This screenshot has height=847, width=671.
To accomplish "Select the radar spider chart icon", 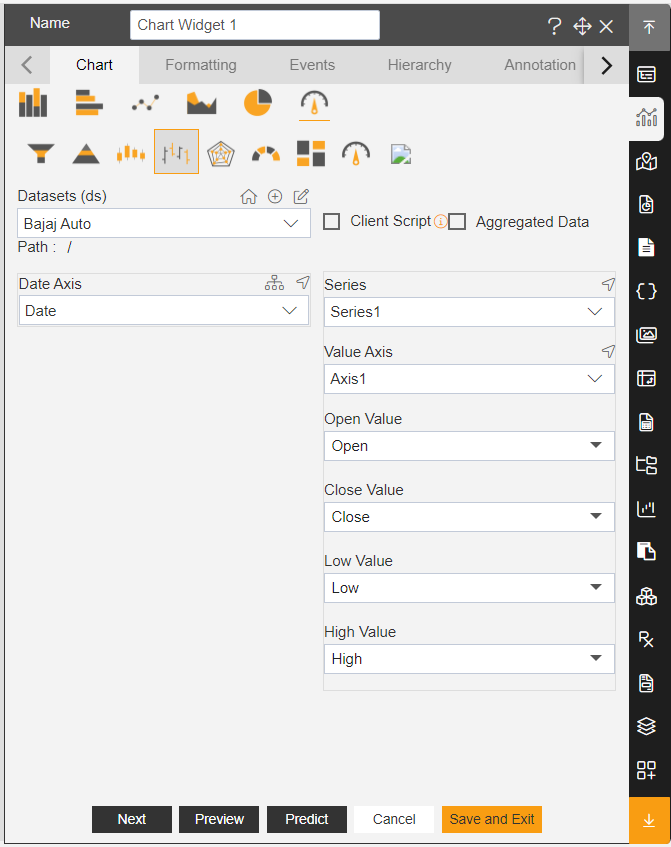I will (x=221, y=153).
